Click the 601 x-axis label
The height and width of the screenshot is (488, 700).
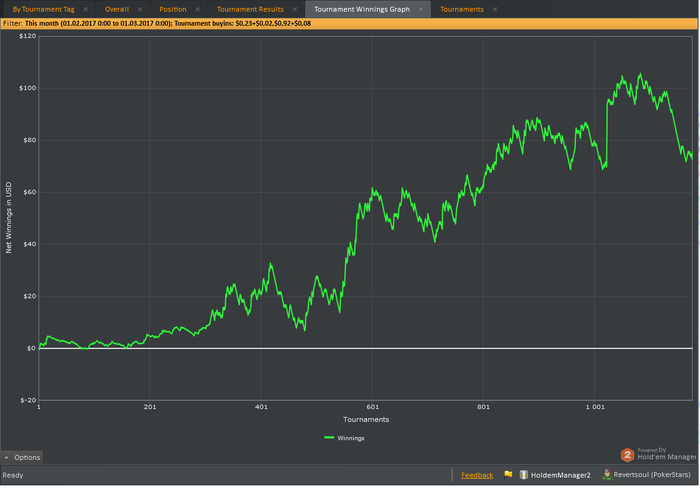(x=372, y=407)
